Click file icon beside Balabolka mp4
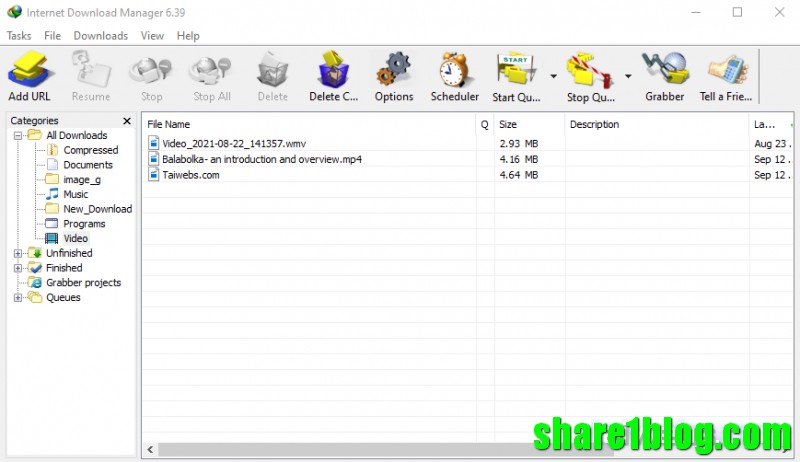 point(154,159)
